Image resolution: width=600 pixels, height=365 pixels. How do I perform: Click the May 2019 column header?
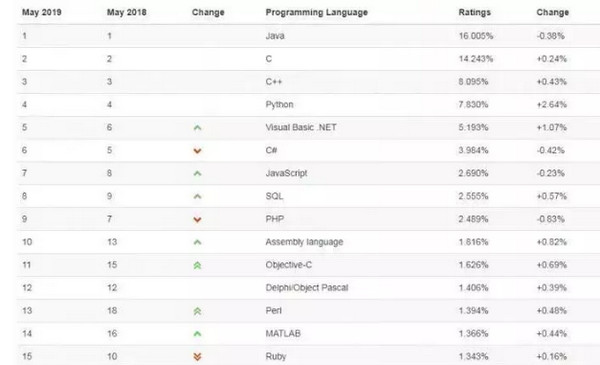(42, 12)
